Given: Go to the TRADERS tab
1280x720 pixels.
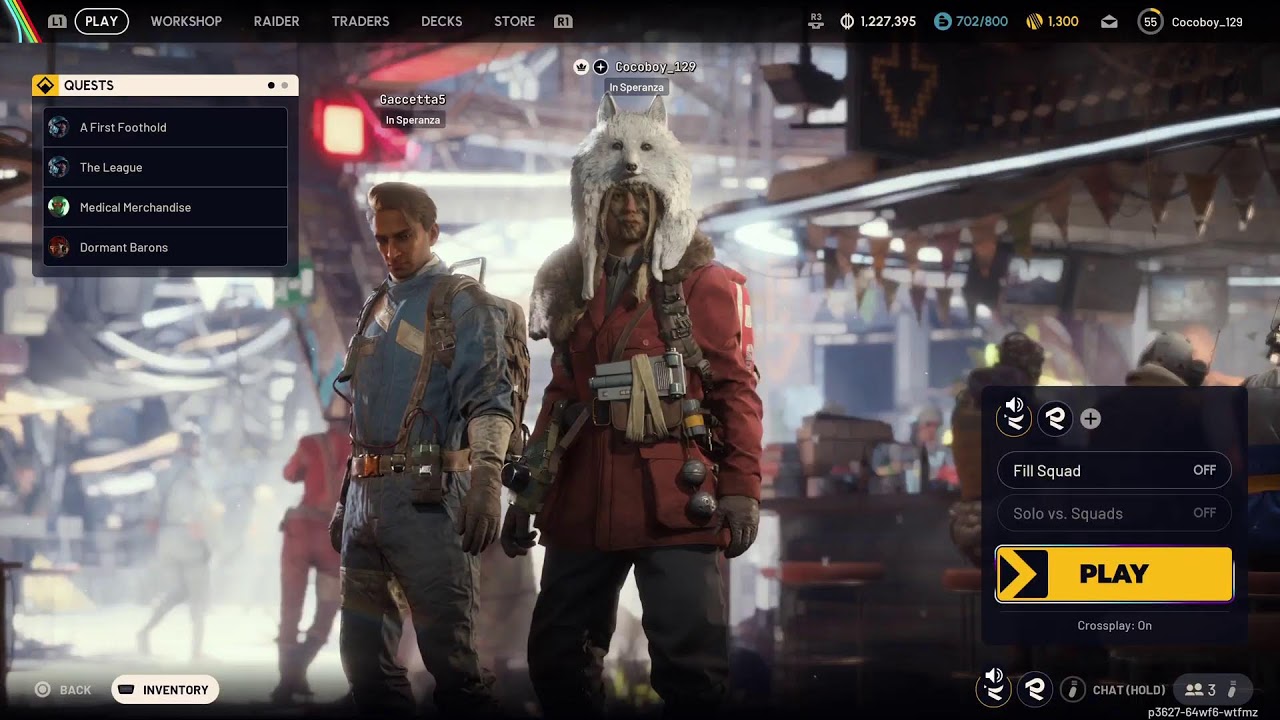Looking at the screenshot, I should pos(360,21).
